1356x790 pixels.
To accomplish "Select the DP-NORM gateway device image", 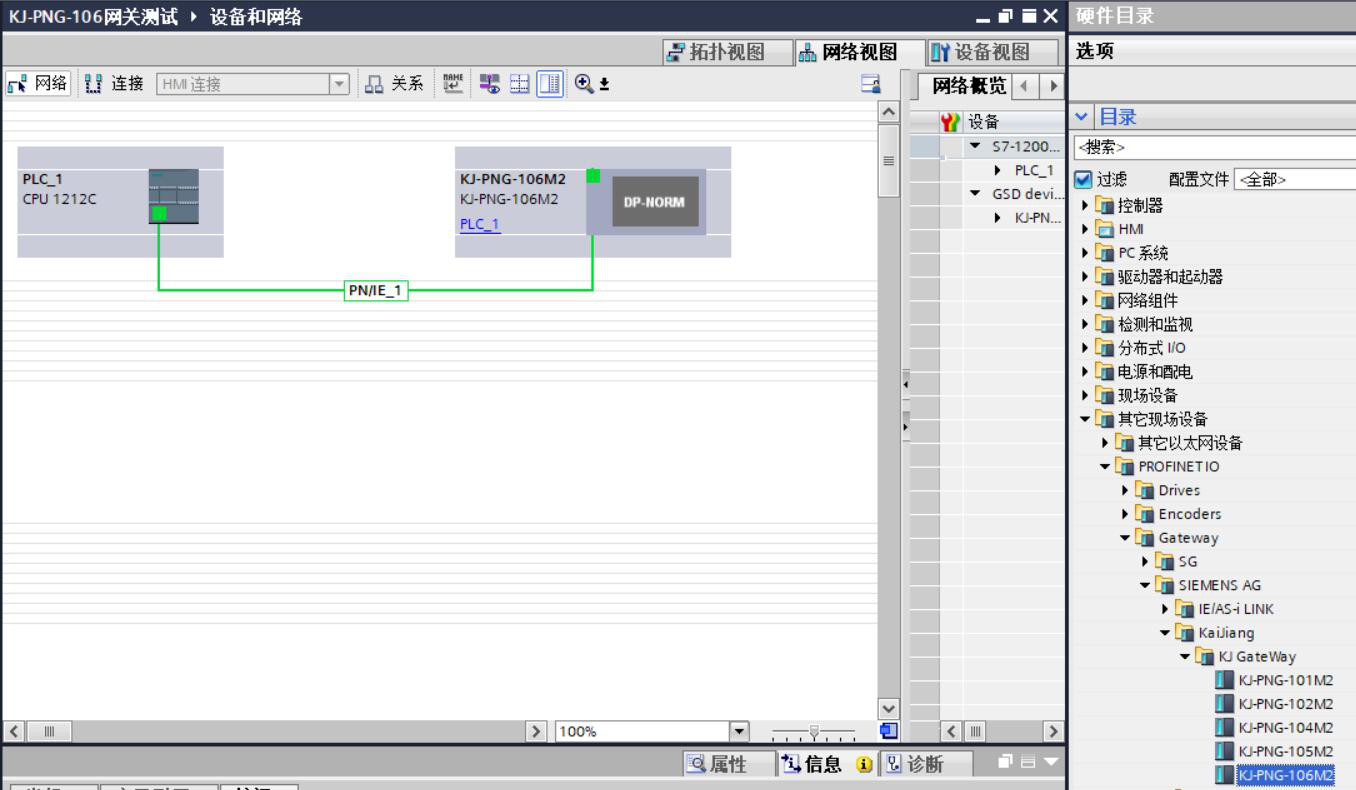I will tap(655, 202).
